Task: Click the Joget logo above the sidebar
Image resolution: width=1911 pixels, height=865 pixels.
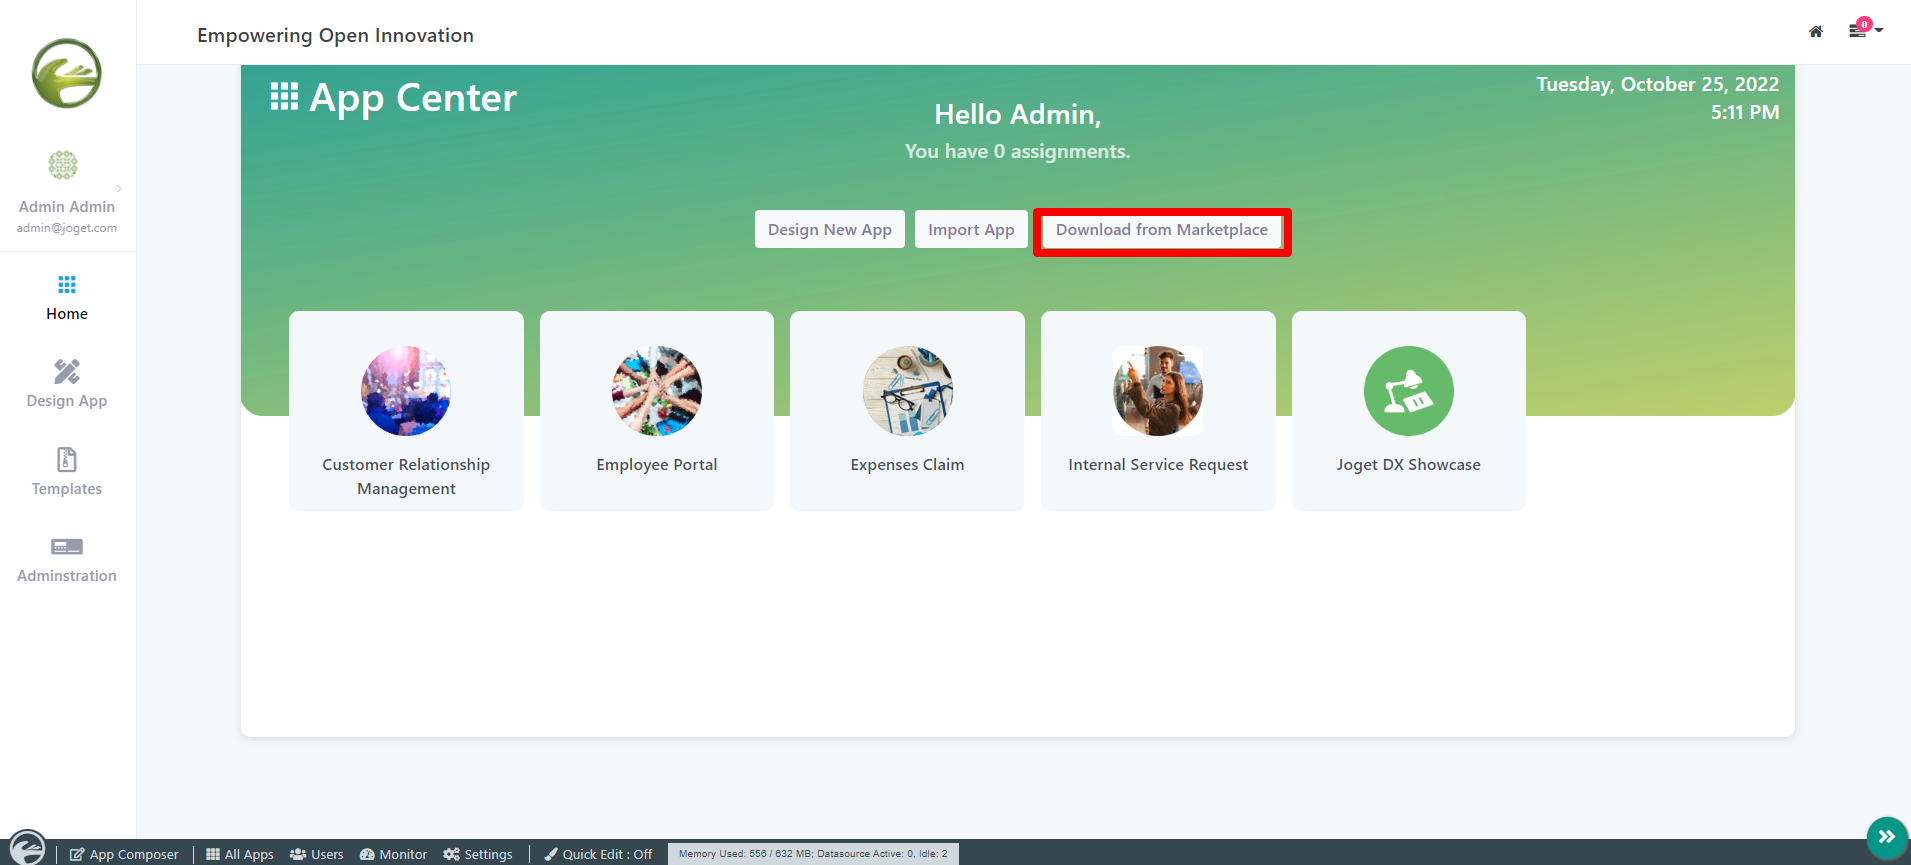Action: pyautogui.click(x=67, y=73)
